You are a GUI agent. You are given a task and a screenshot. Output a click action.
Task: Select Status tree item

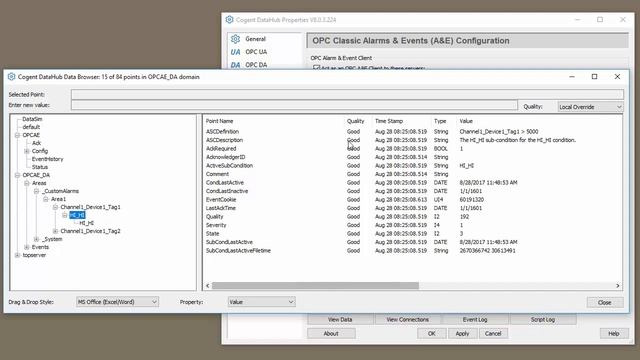coord(40,167)
